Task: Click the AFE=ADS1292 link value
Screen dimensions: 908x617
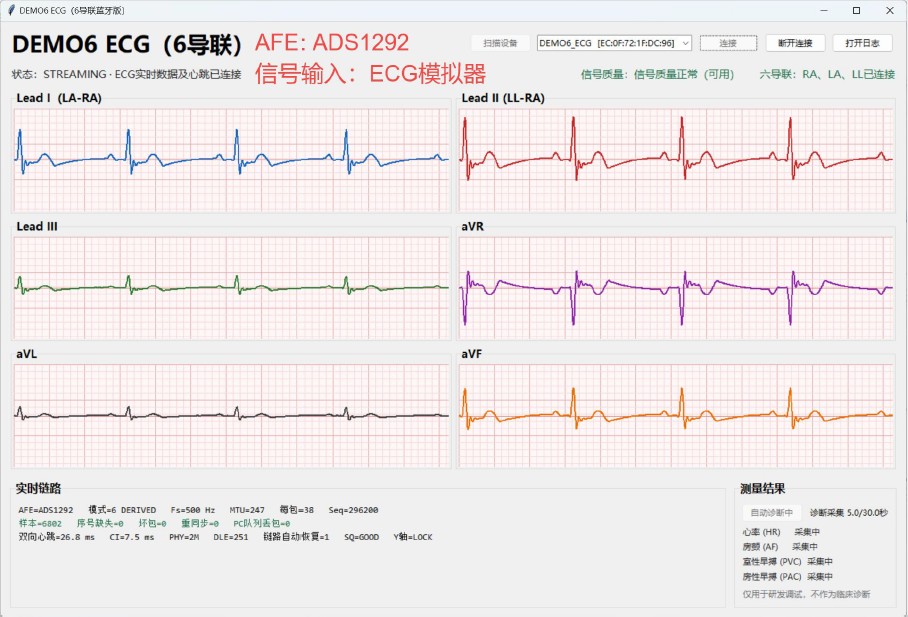Action: coord(46,510)
